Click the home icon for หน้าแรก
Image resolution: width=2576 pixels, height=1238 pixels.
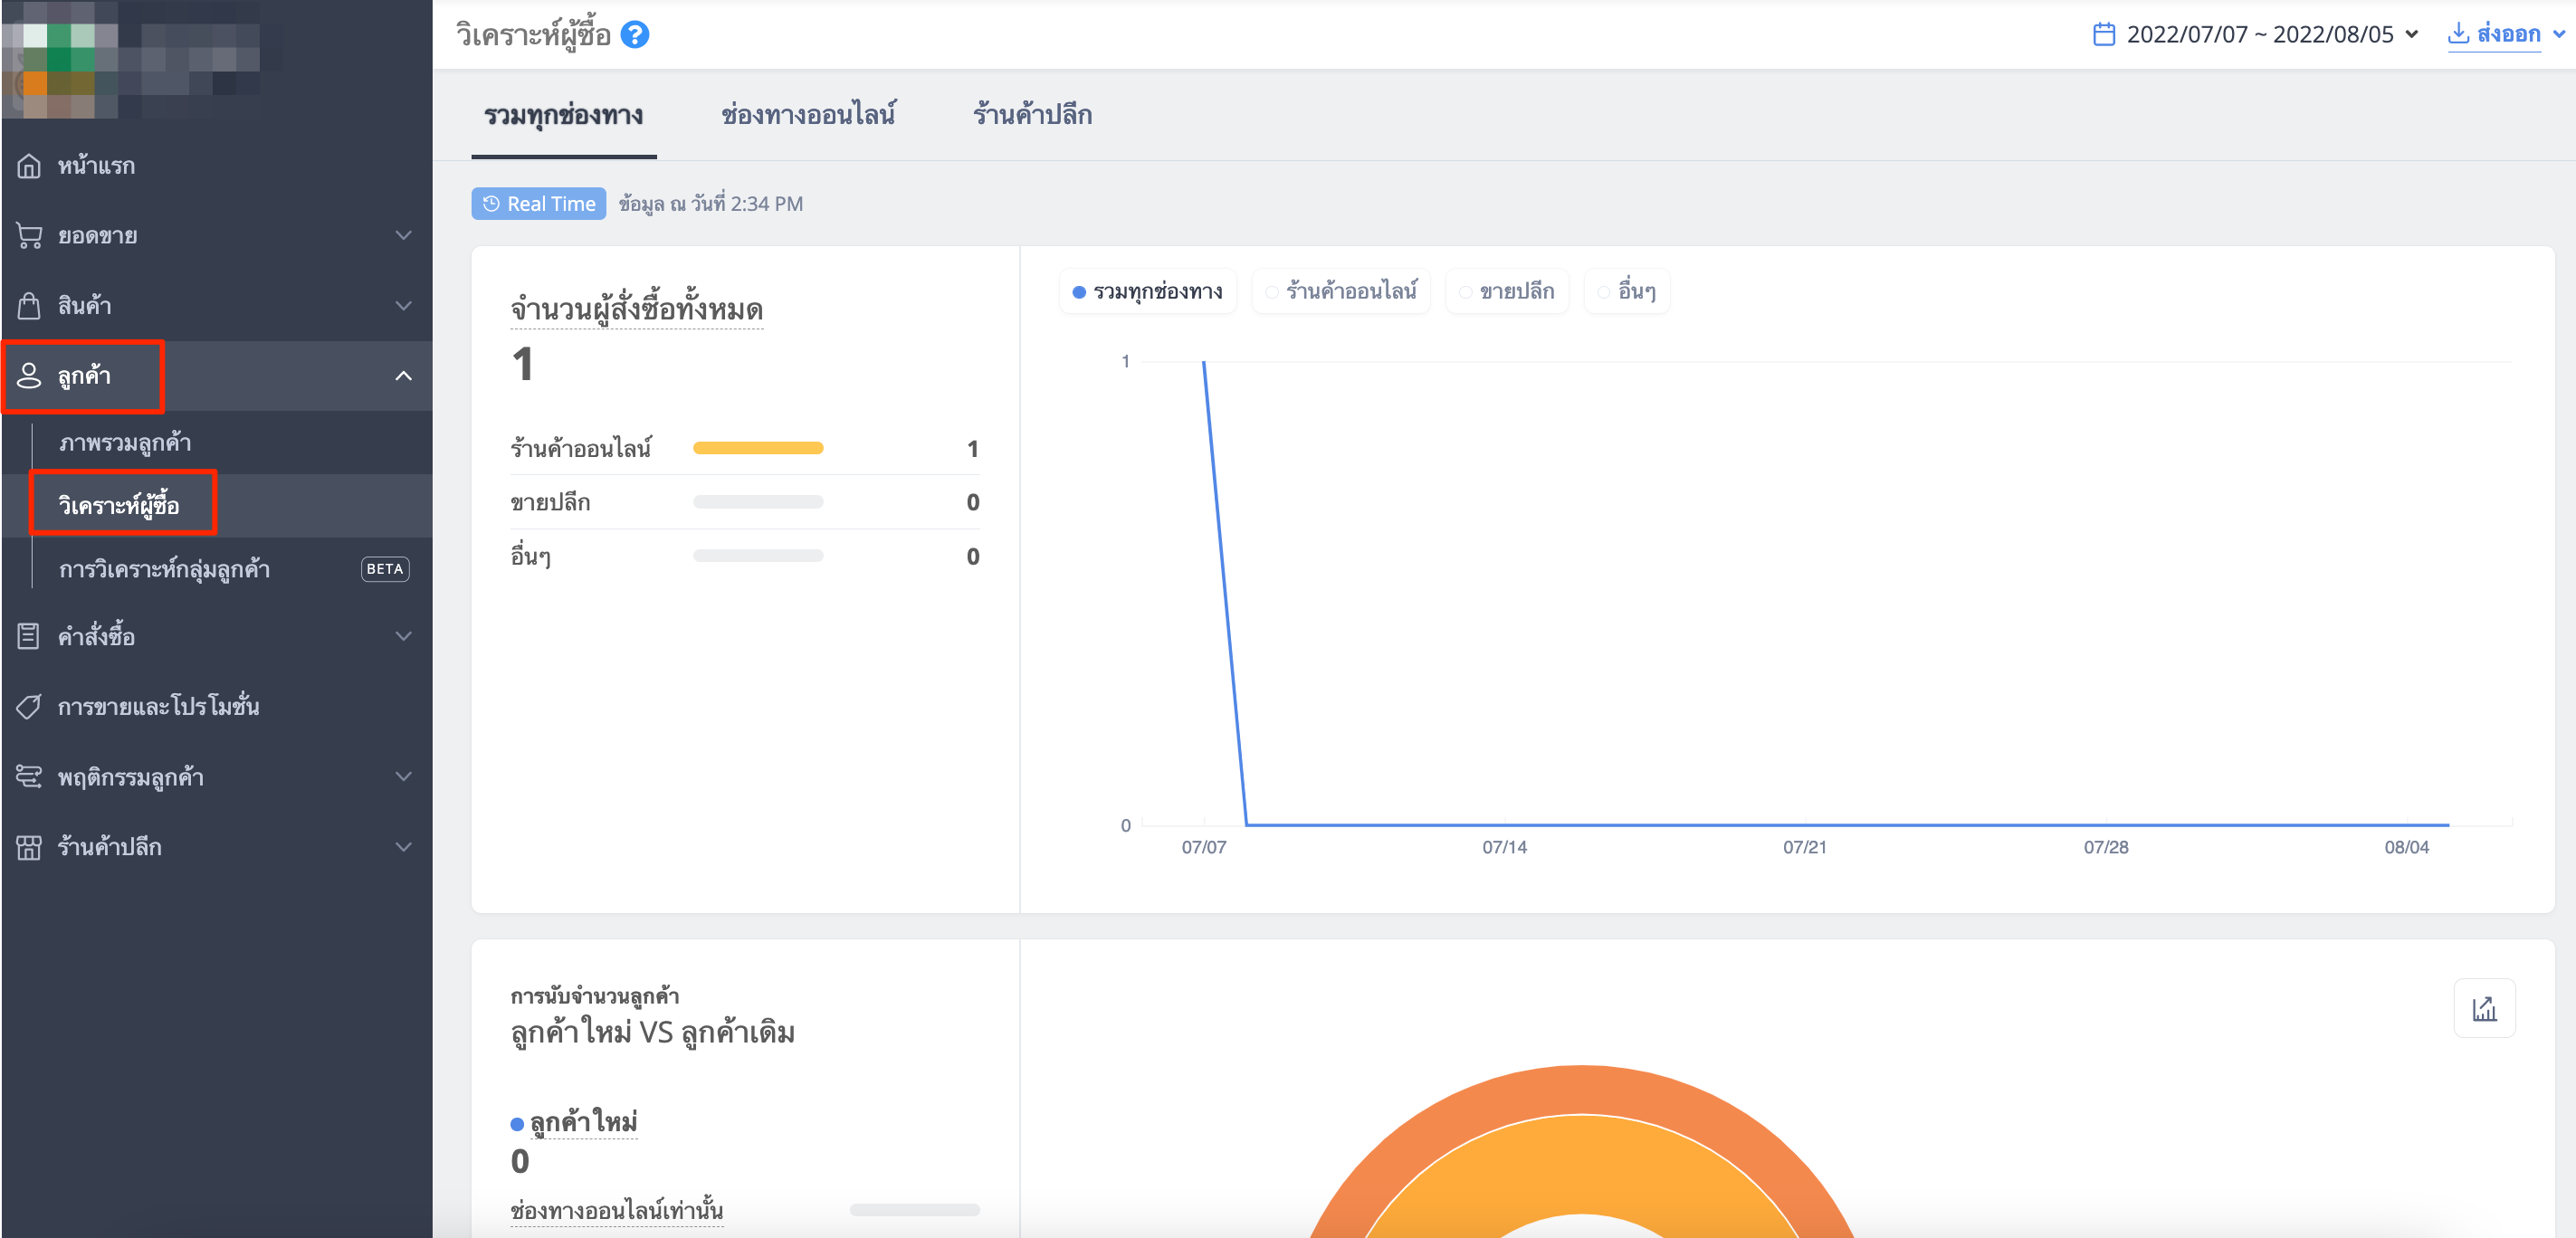[x=29, y=166]
